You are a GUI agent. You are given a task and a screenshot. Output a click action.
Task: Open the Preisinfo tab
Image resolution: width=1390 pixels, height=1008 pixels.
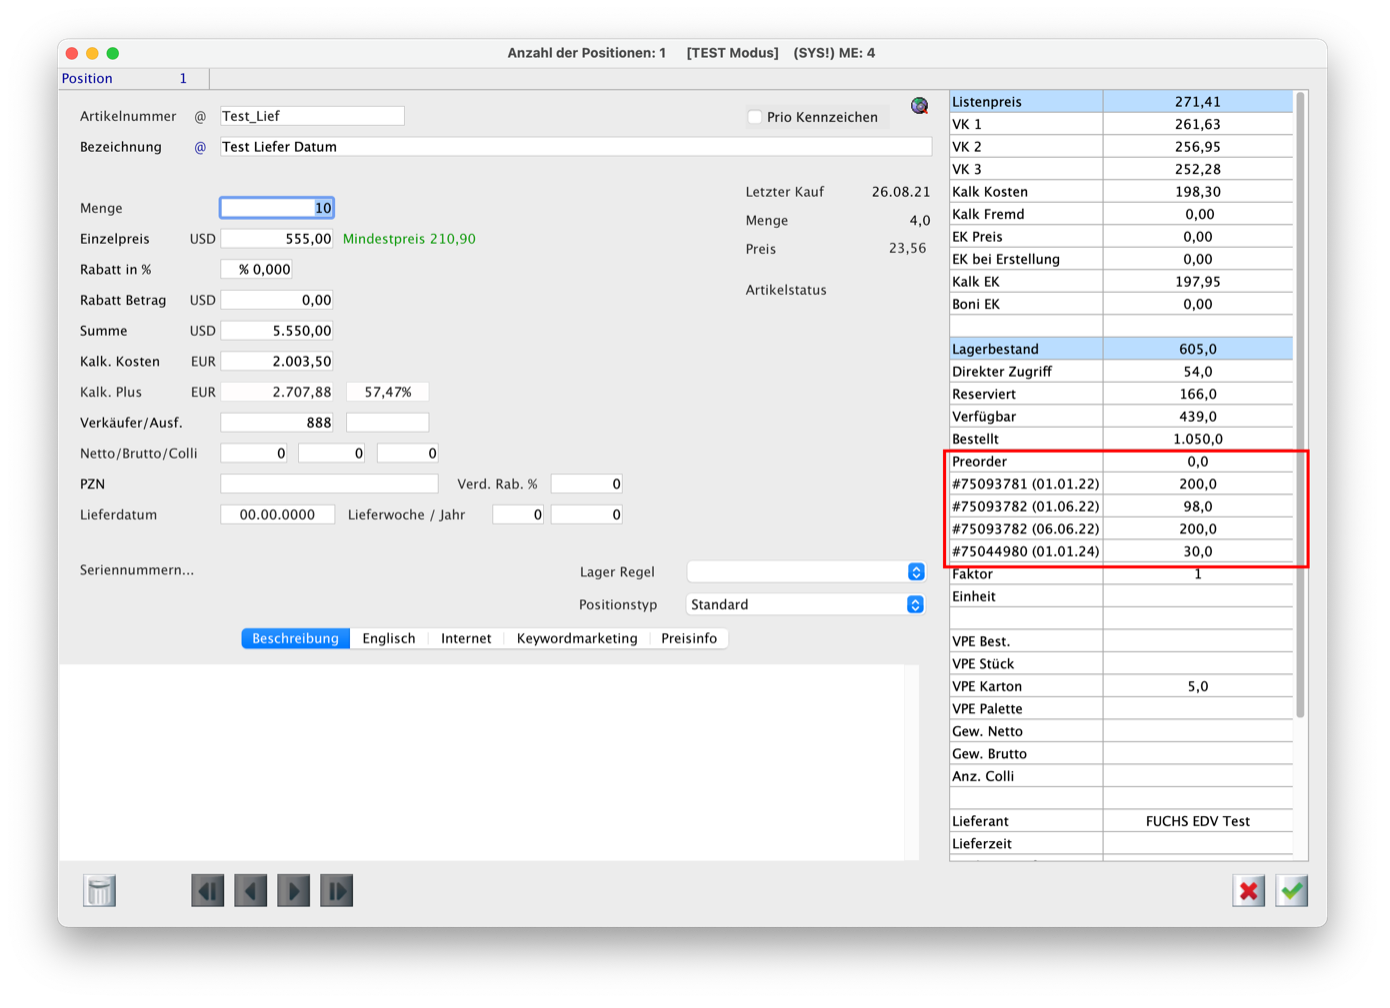688,638
